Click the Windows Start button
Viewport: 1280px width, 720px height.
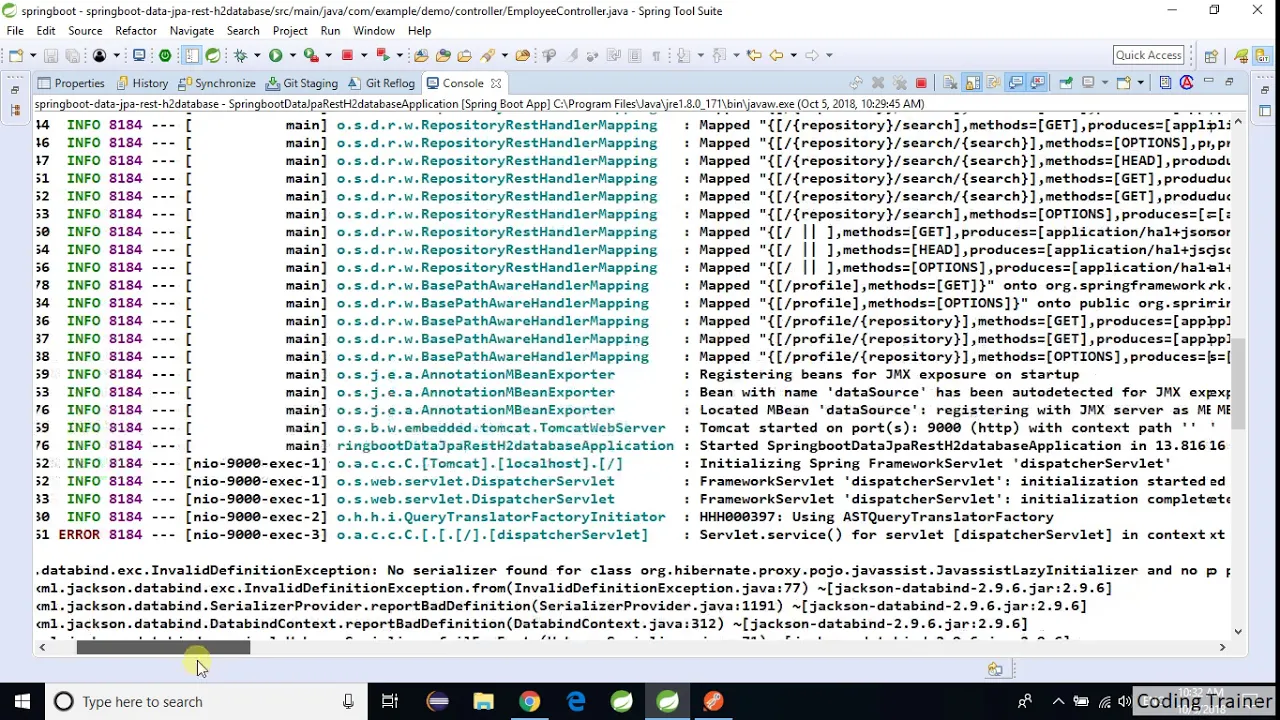click(x=22, y=701)
